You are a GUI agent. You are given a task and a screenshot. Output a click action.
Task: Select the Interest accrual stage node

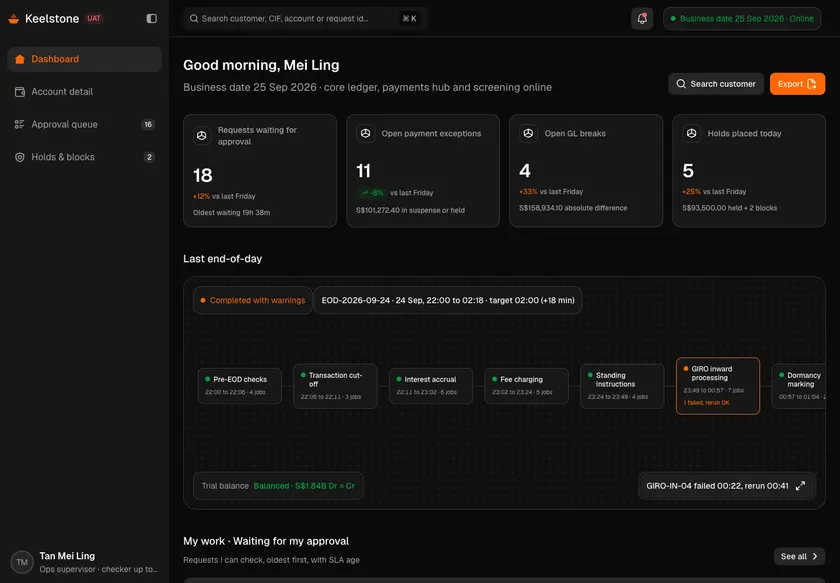(x=431, y=386)
